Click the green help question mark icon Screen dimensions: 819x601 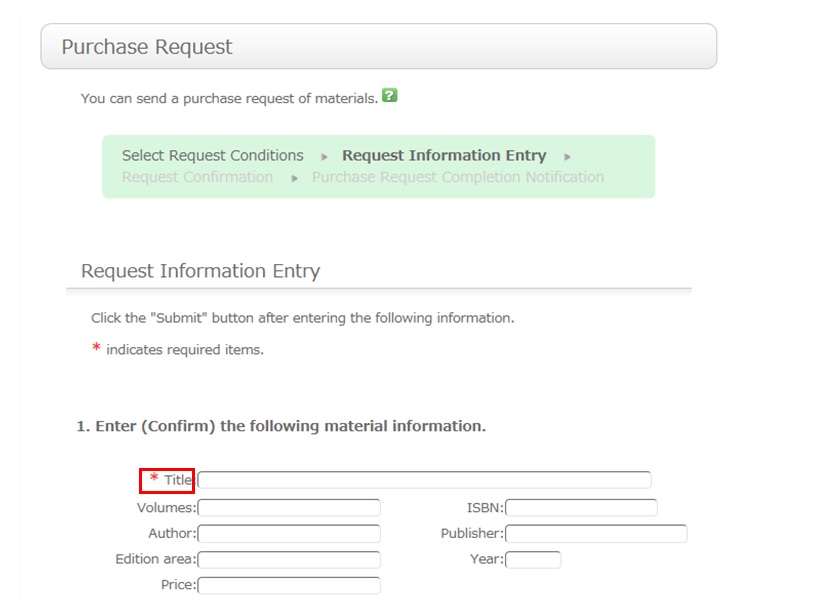coord(390,96)
